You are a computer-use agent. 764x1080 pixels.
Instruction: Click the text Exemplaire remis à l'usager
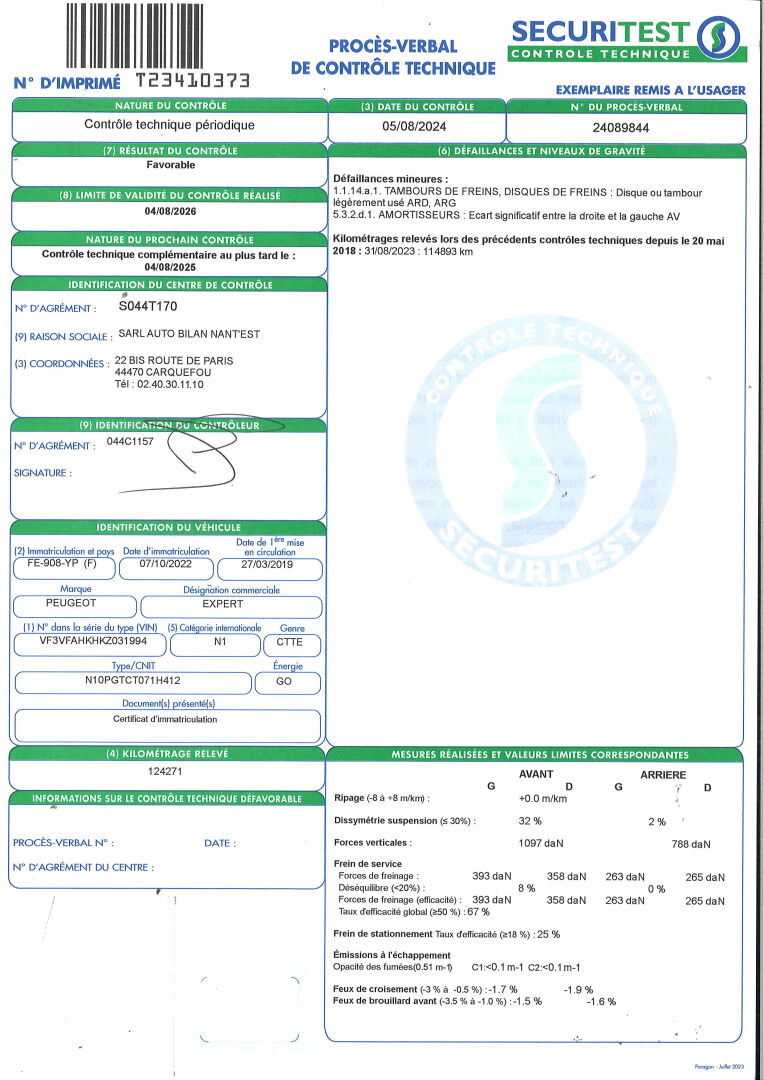650,90
